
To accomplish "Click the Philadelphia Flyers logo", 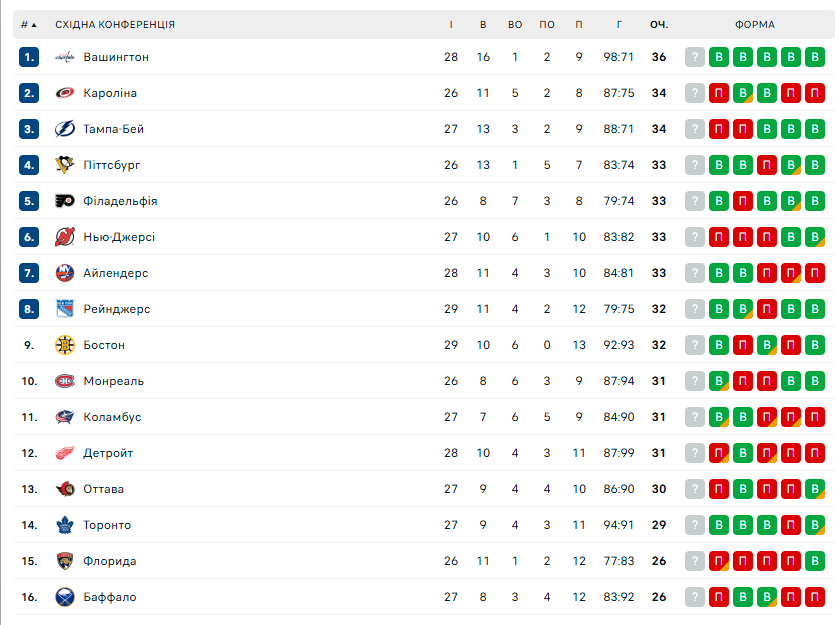I will 65,201.
